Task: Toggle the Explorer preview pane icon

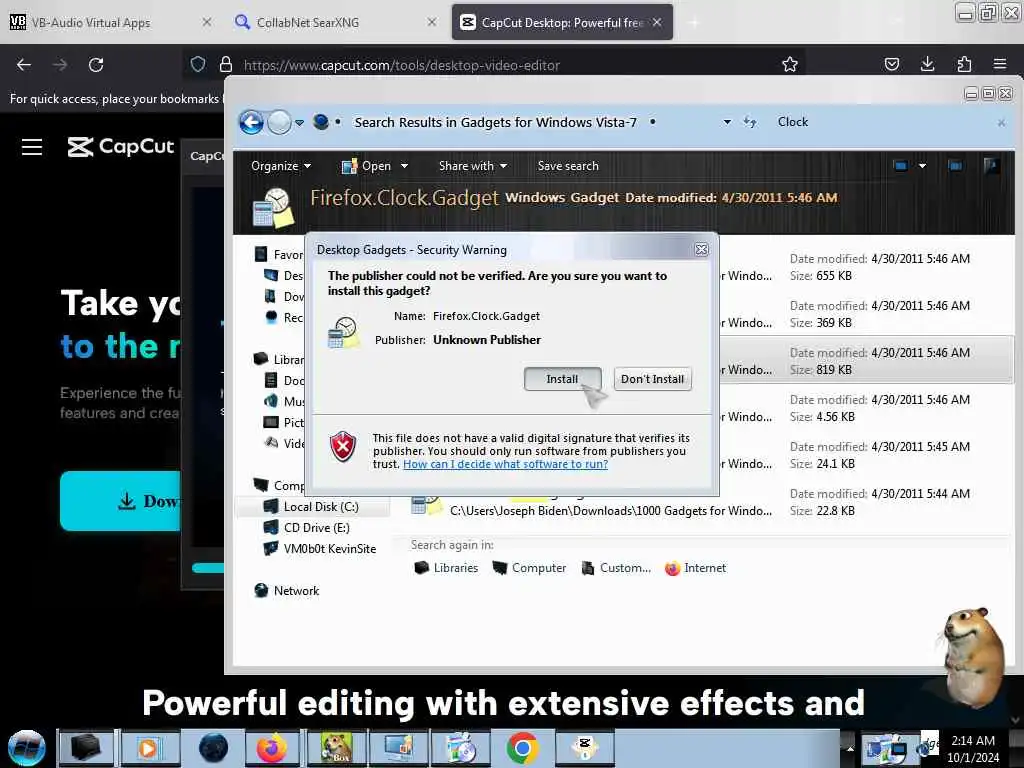Action: tap(955, 166)
